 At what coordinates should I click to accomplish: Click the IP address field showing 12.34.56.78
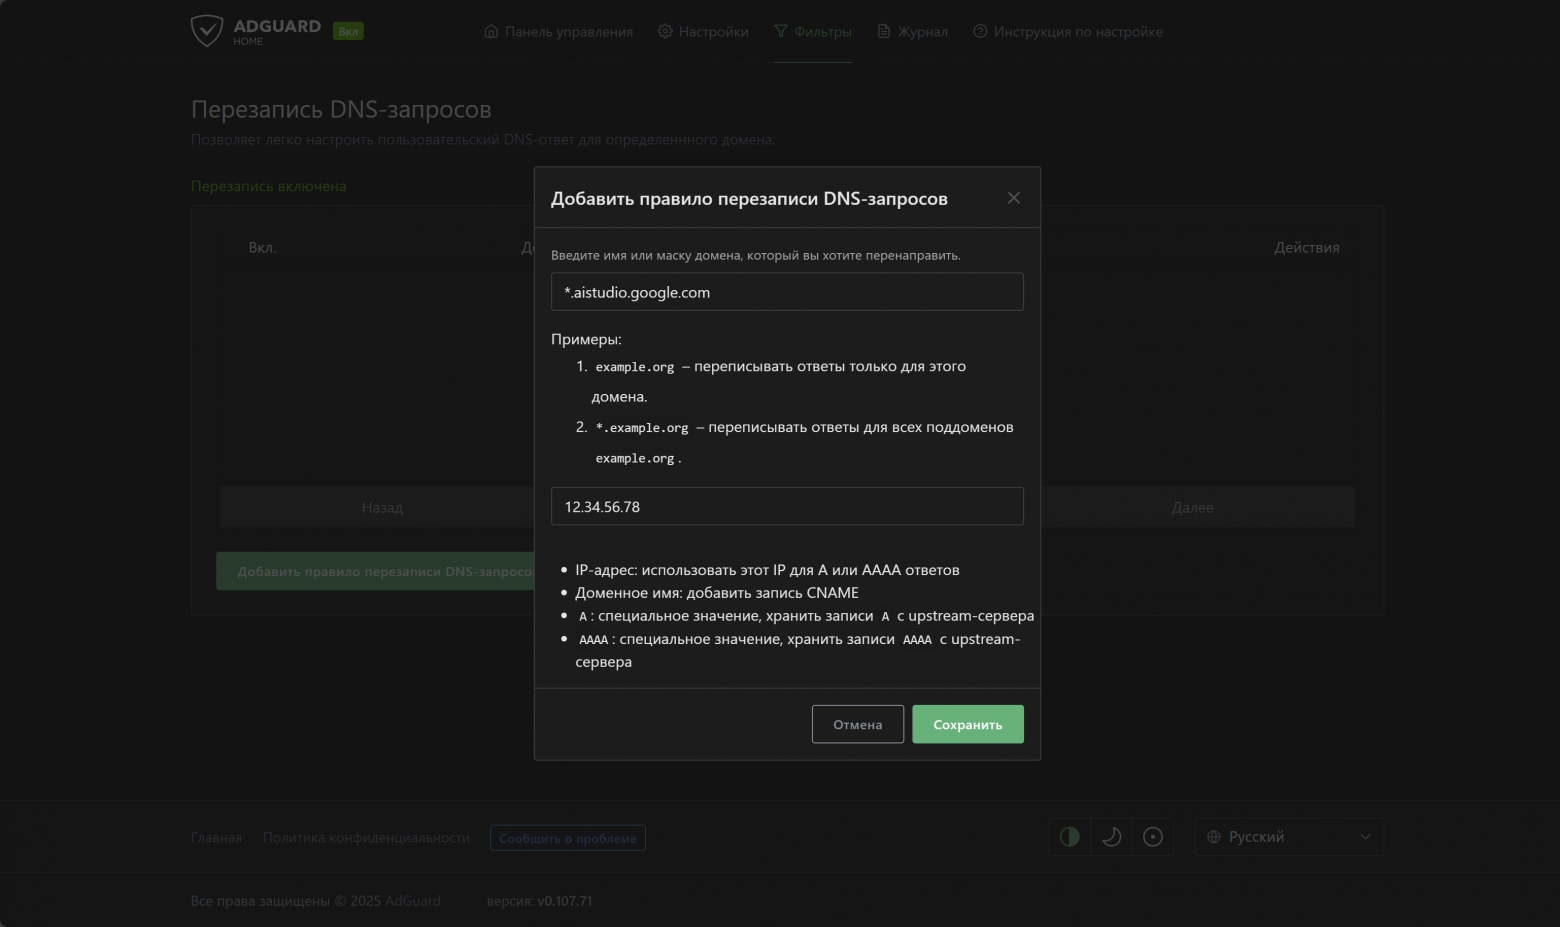pyautogui.click(x=787, y=506)
